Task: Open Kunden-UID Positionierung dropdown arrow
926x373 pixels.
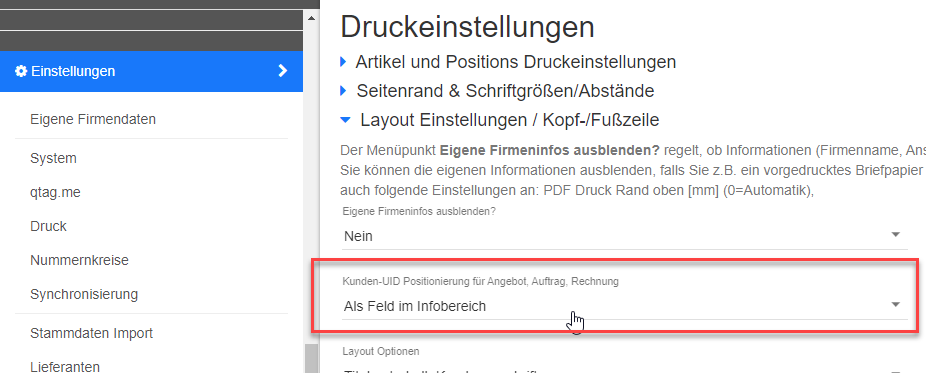Action: tap(895, 305)
